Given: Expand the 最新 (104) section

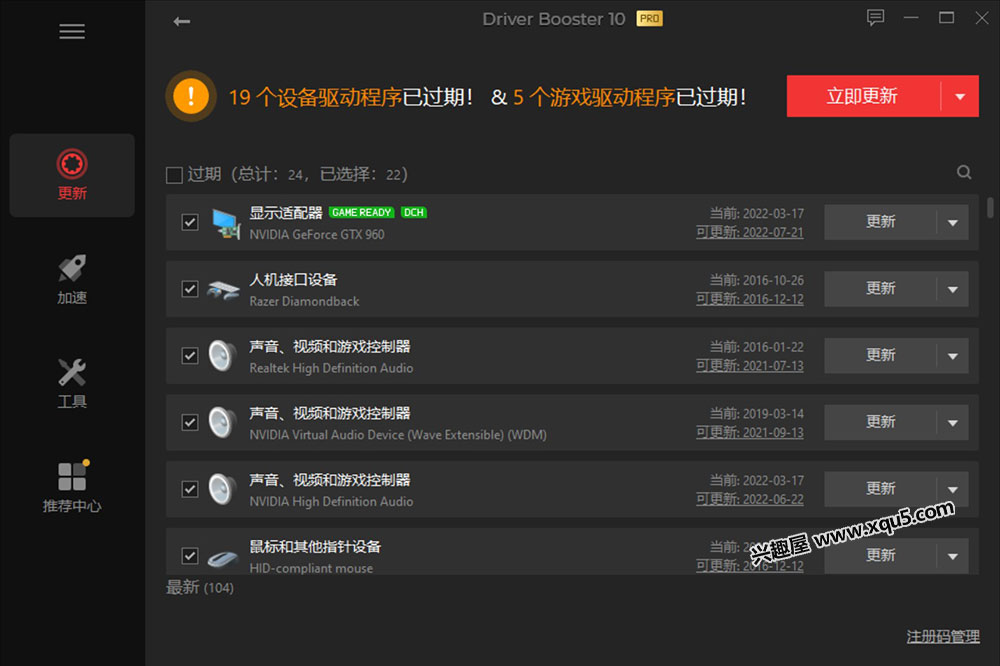Looking at the screenshot, I should point(200,588).
